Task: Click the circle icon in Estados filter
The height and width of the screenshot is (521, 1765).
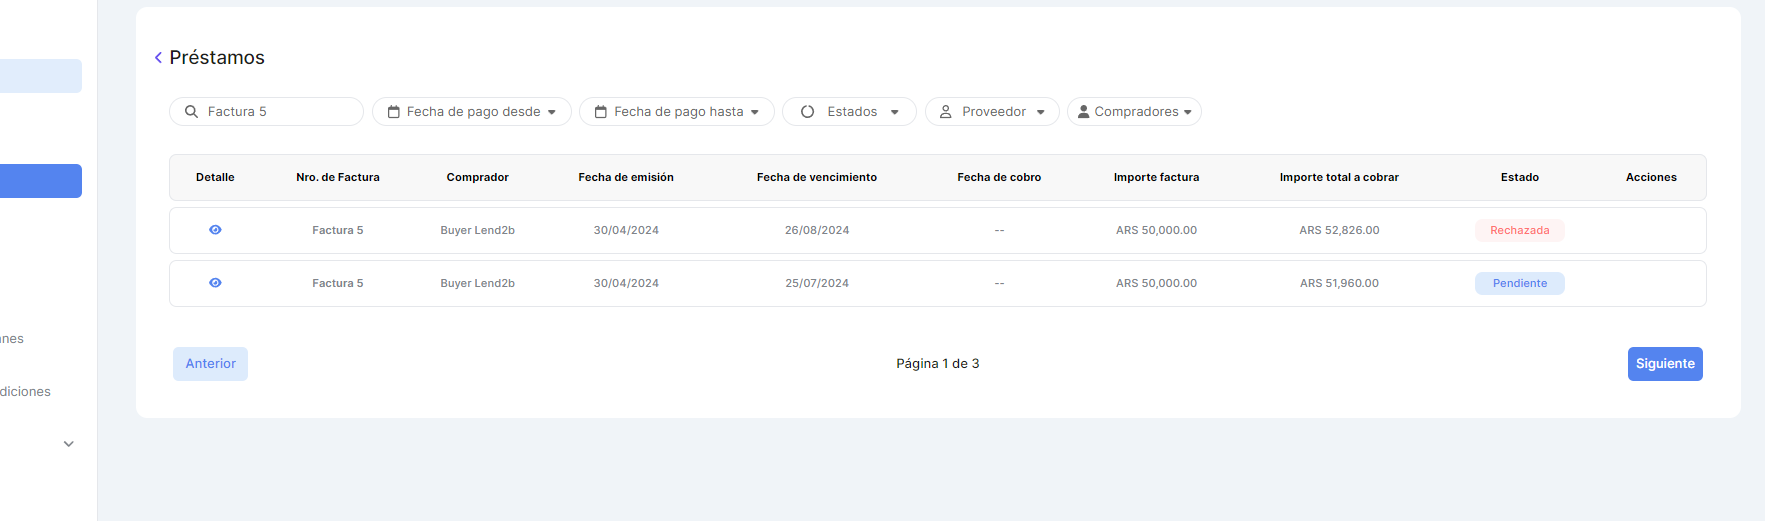Action: (808, 112)
